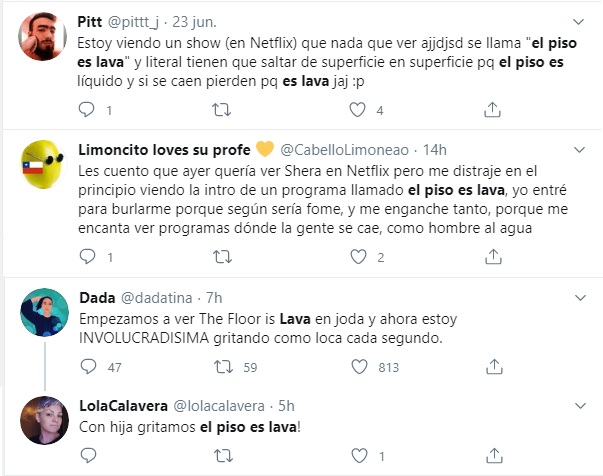Viewport: 603px width, 476px height.
Task: Open more options on Pitt's tweet
Action: coord(579,20)
